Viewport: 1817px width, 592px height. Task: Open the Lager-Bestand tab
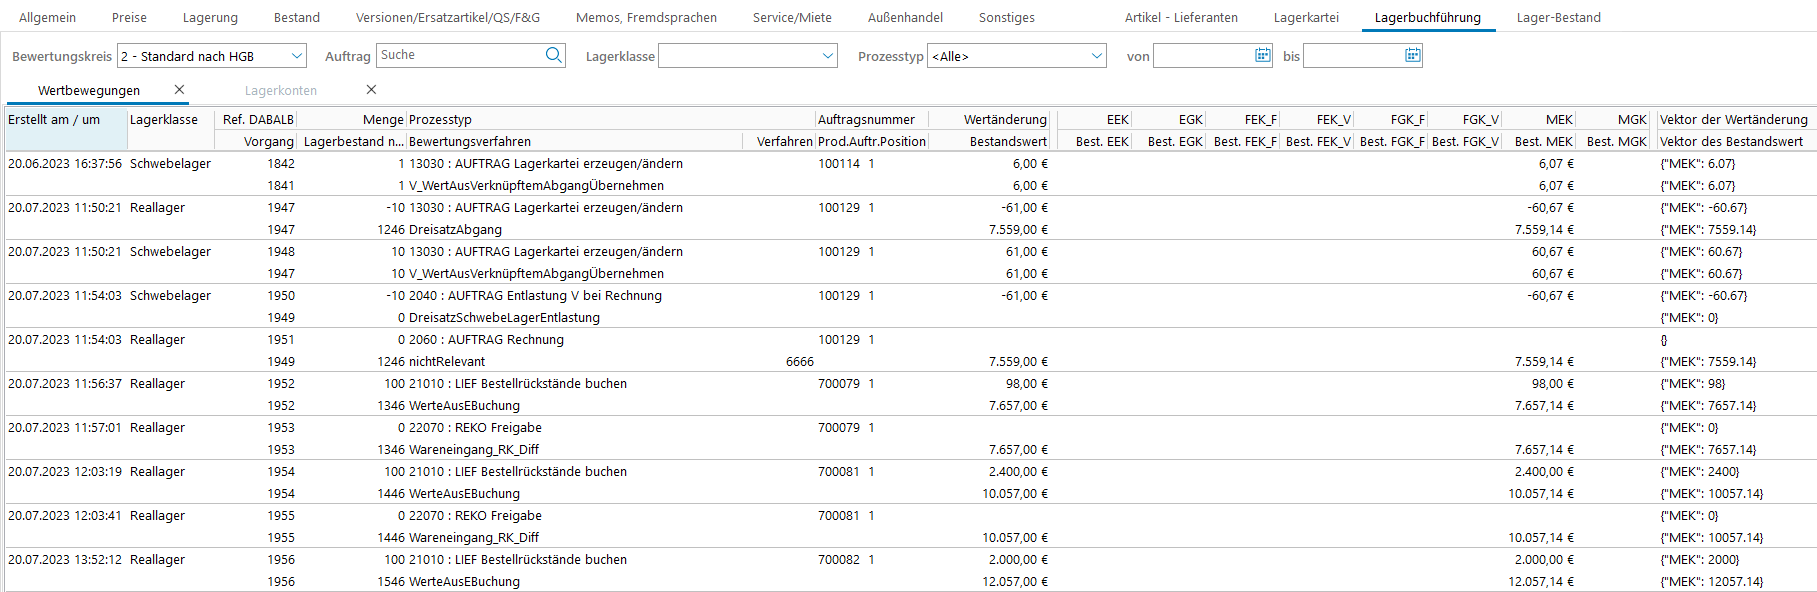[1558, 17]
